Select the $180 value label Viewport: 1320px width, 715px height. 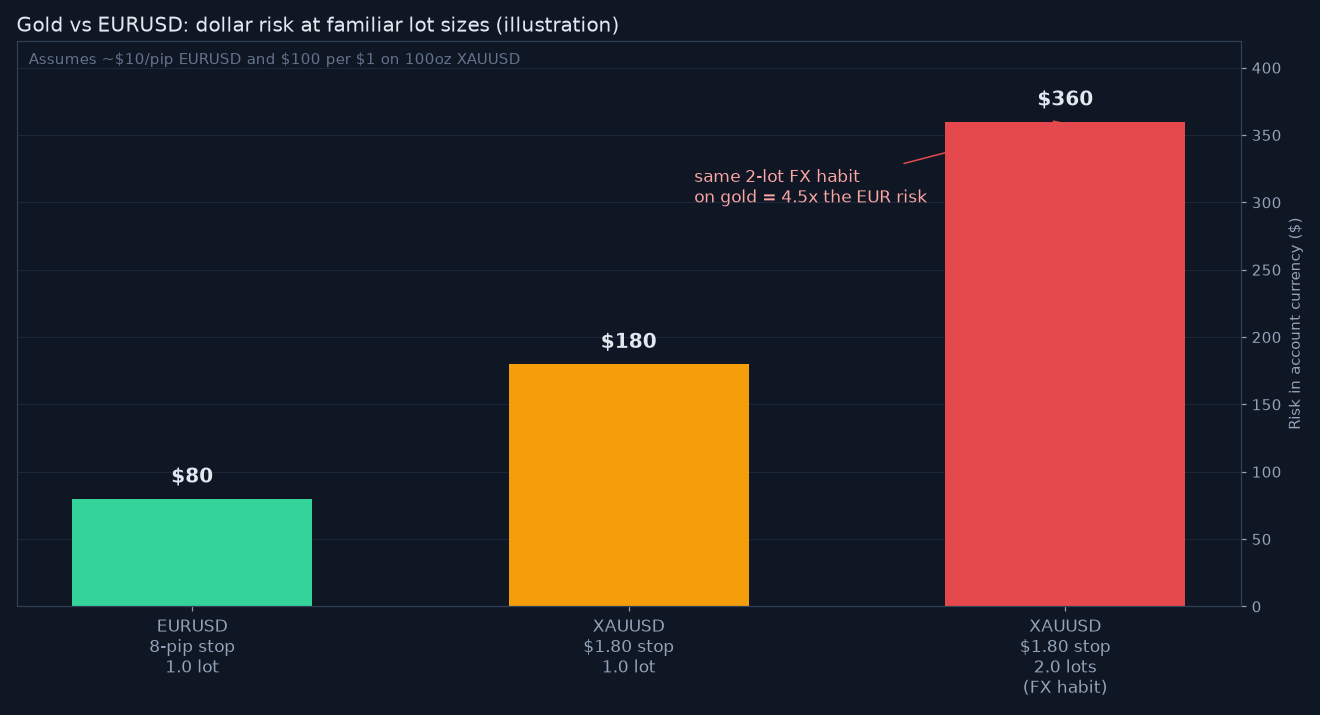pos(628,342)
